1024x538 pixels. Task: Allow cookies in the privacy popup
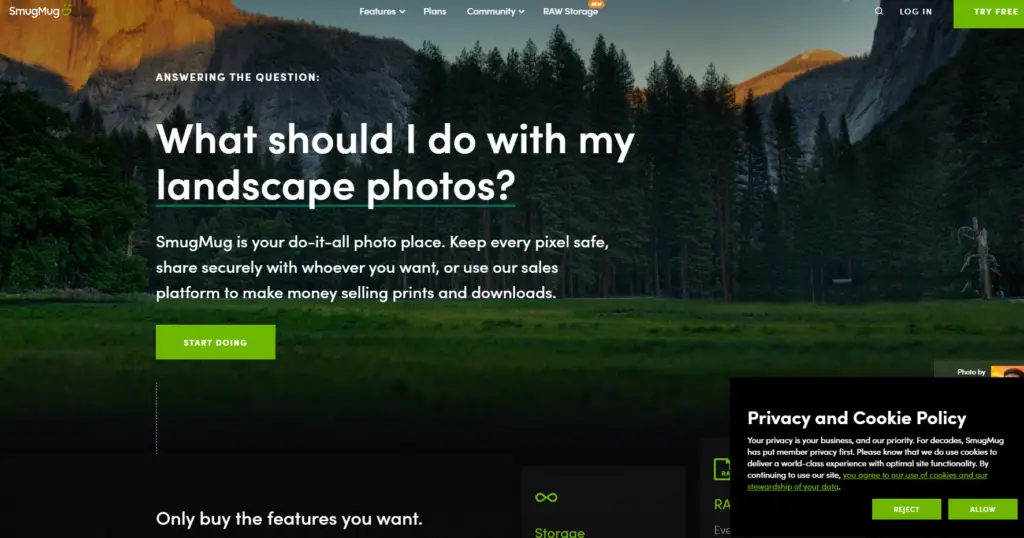(x=982, y=509)
